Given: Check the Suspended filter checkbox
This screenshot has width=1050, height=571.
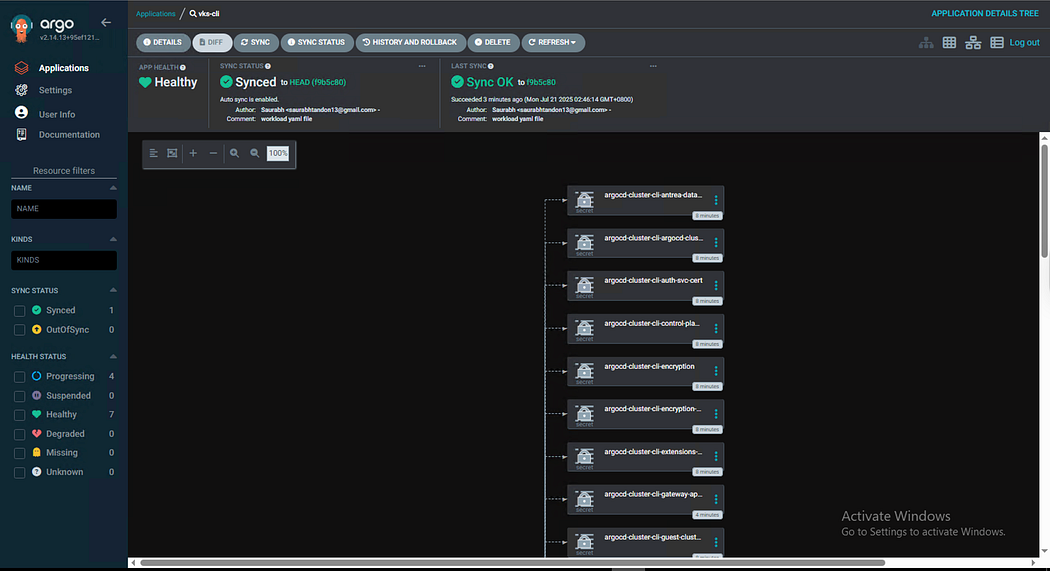Looking at the screenshot, I should 19,396.
